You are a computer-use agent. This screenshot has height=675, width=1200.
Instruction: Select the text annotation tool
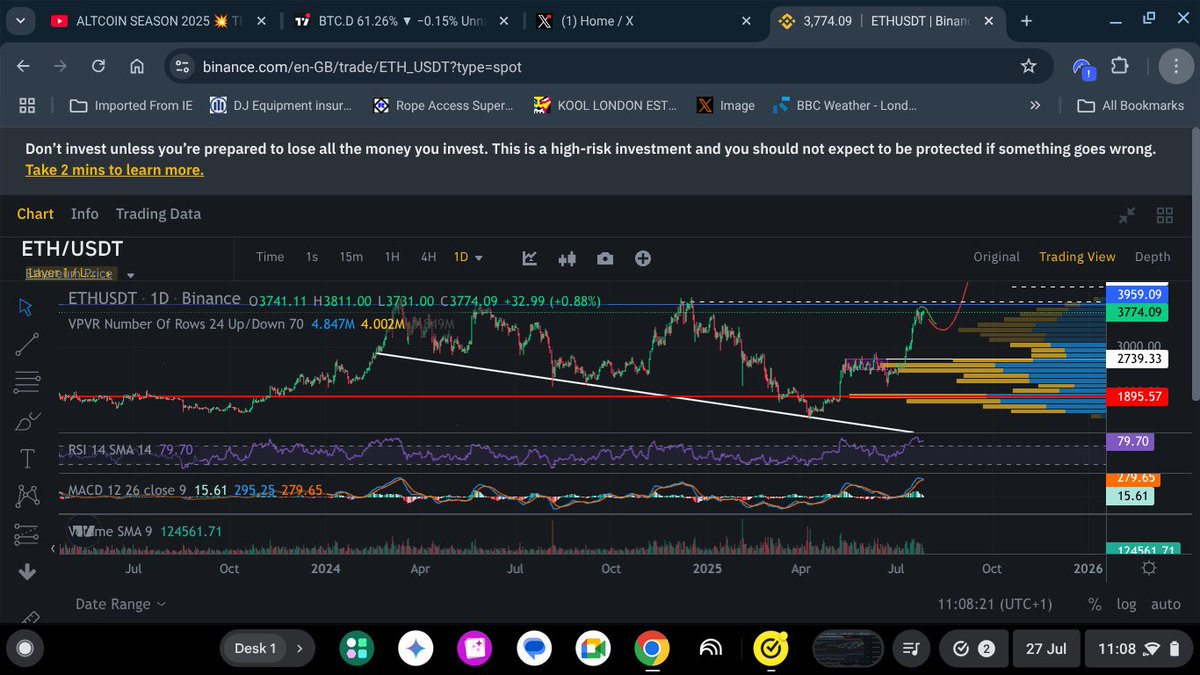27,458
